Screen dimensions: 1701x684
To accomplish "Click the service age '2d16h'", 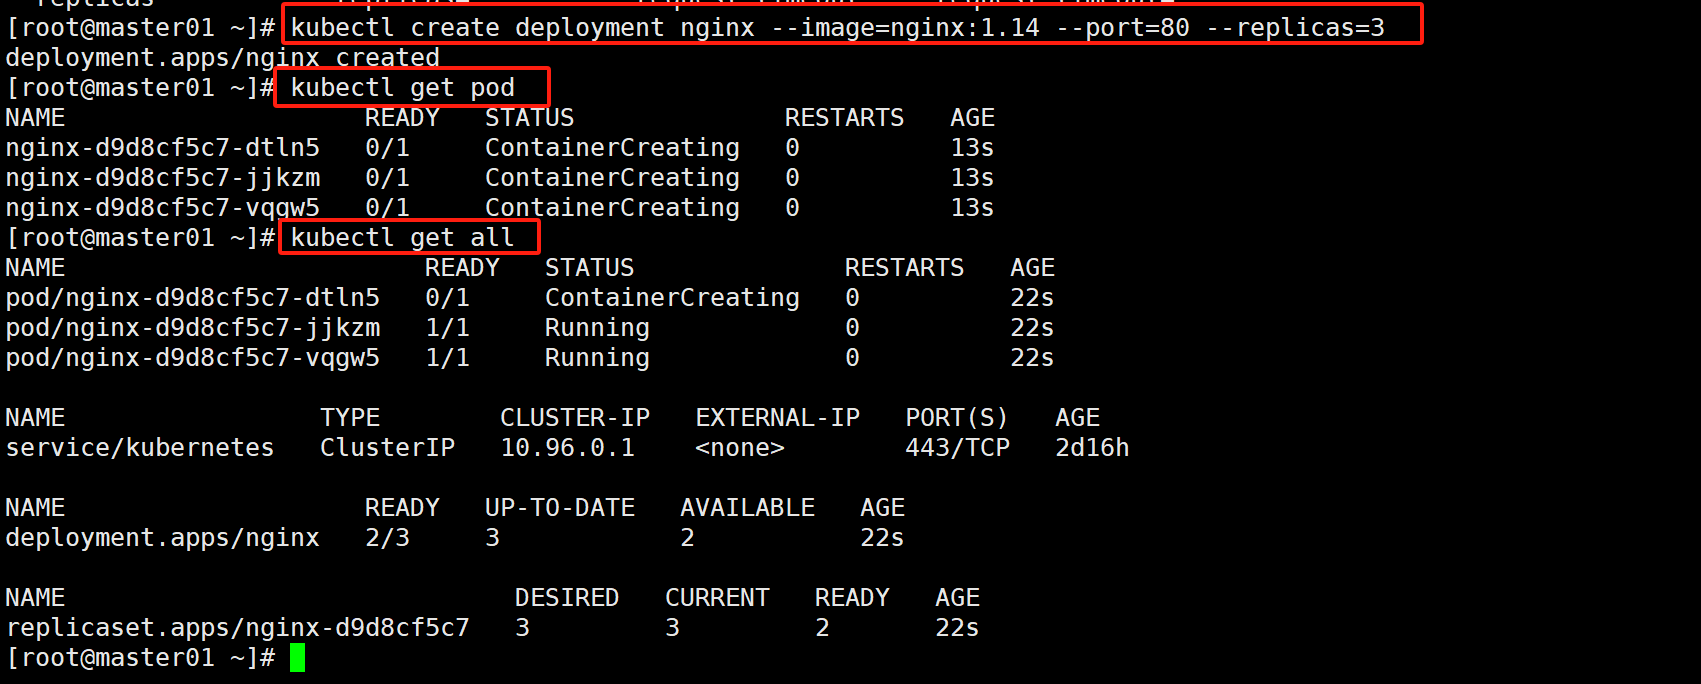I will [x=1092, y=448].
